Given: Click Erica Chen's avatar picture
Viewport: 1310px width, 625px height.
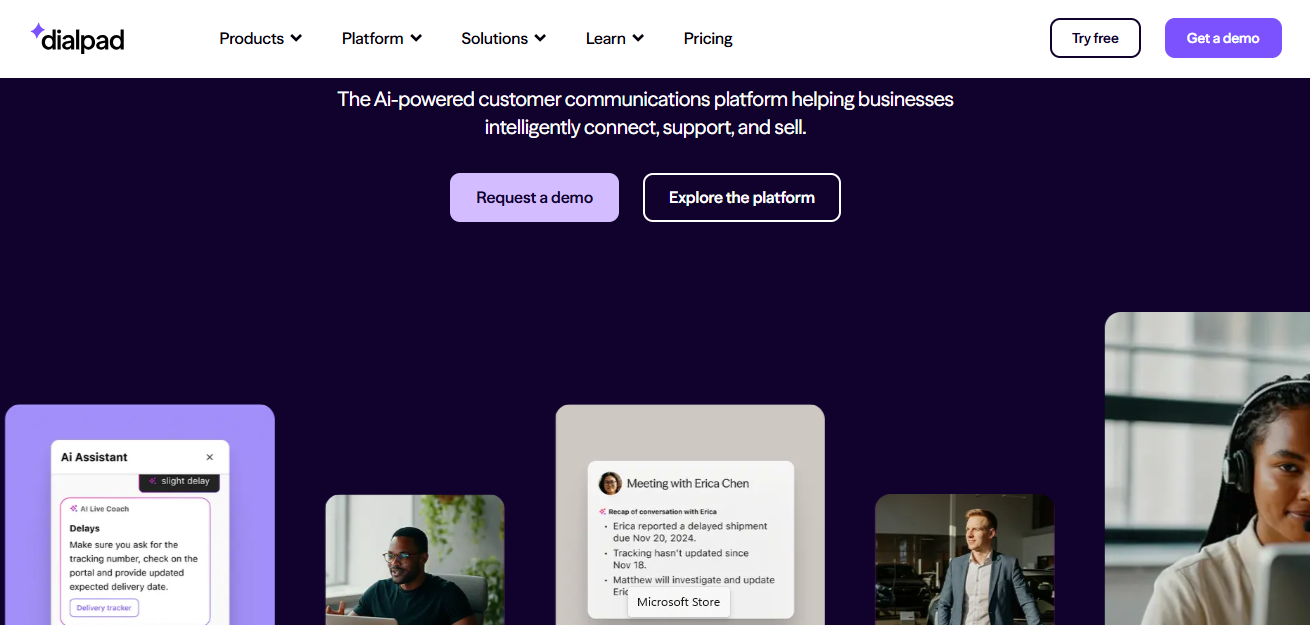Looking at the screenshot, I should [610, 483].
